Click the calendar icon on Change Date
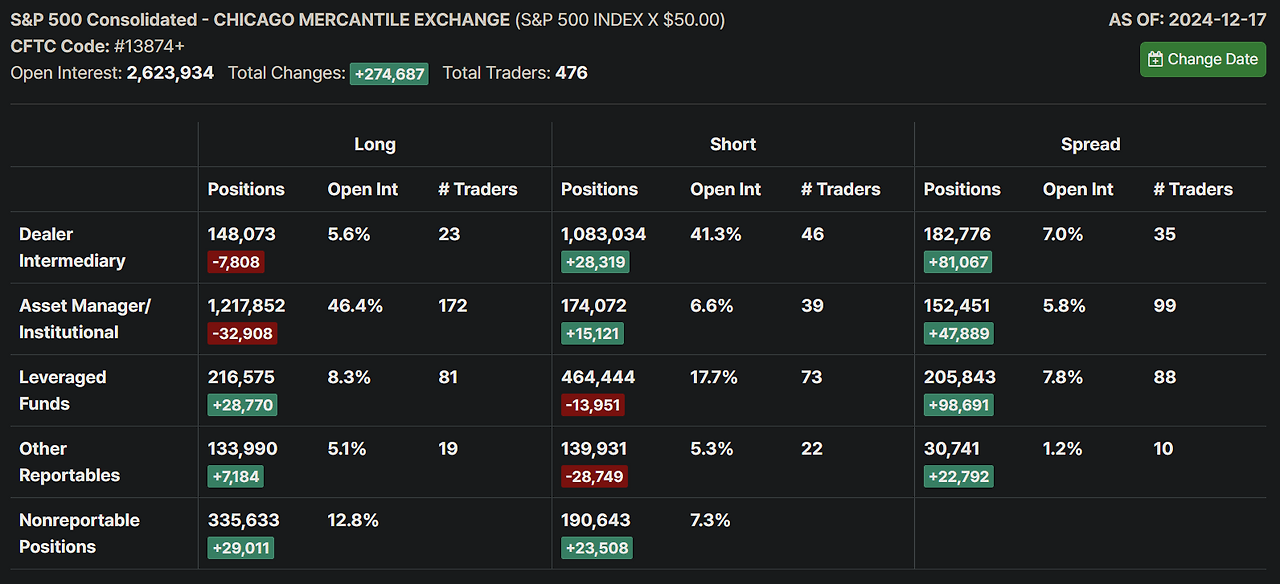1280x584 pixels. (x=1155, y=59)
